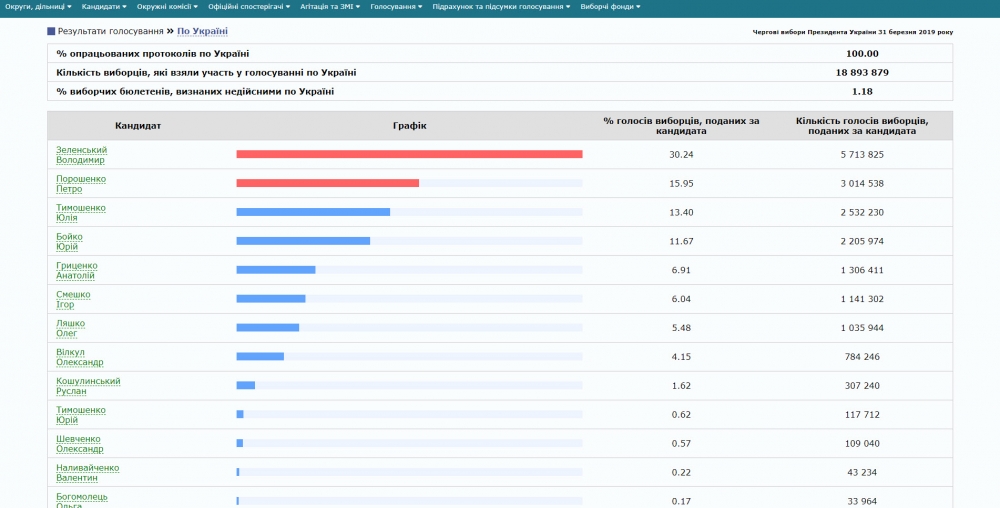Select the 2 205 974 votes cell
This screenshot has width=1000, height=508.
click(x=862, y=242)
